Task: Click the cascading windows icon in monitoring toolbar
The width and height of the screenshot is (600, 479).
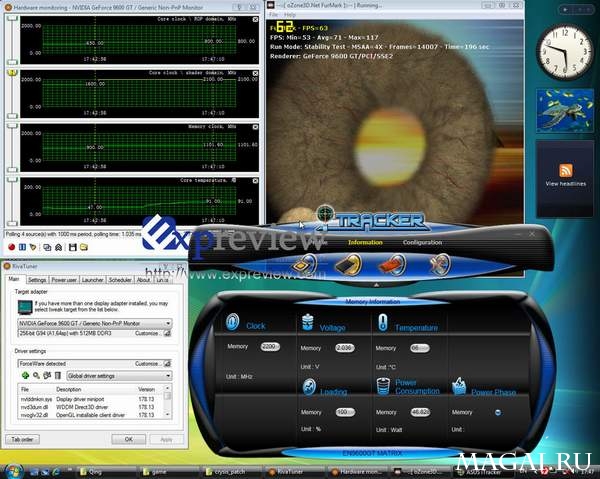Action: [x=47, y=247]
